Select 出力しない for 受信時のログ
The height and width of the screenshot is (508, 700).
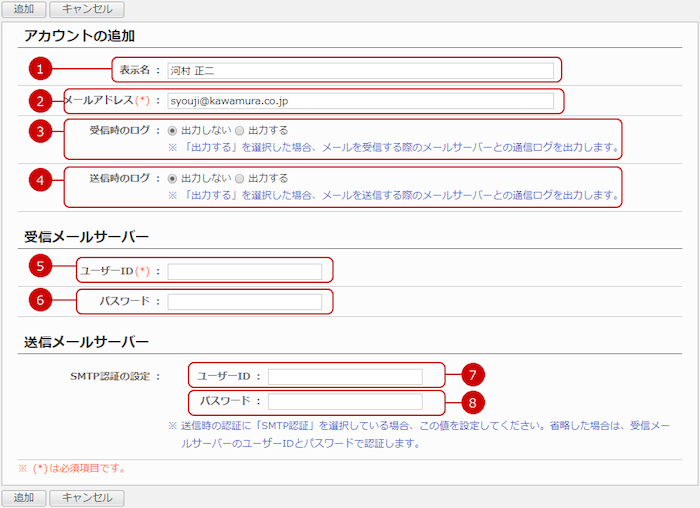pos(173,131)
